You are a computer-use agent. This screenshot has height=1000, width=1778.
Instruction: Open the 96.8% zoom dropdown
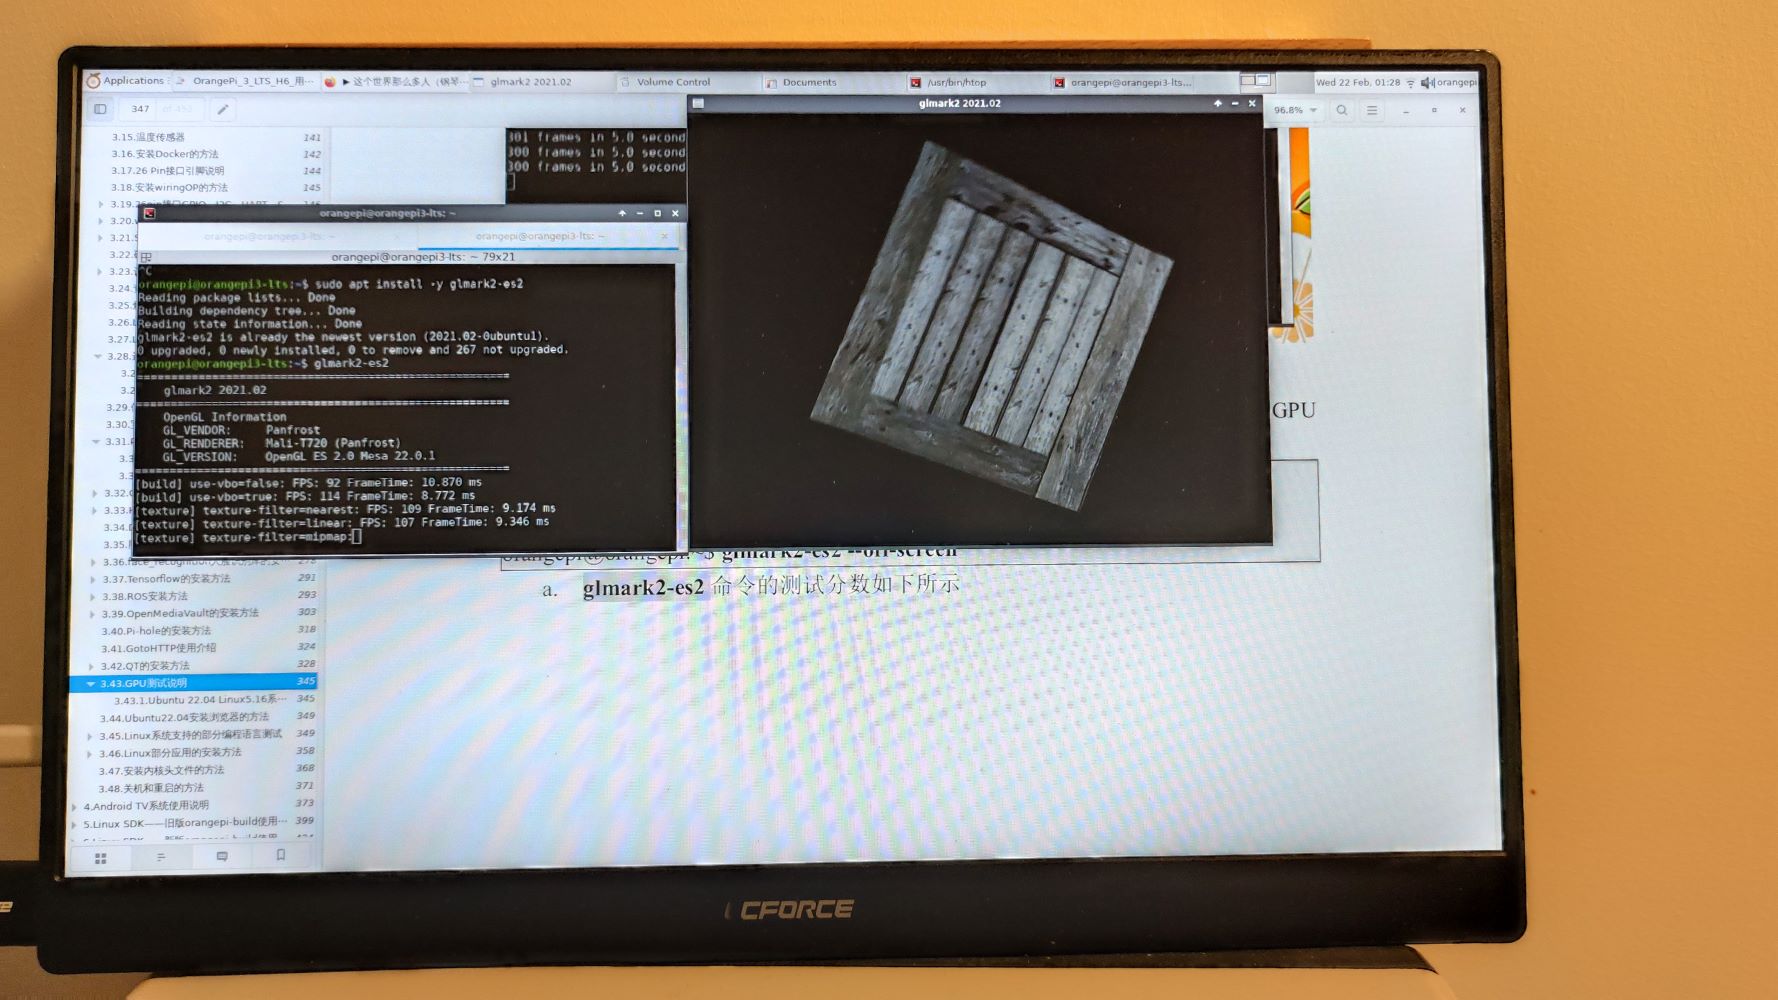1295,110
